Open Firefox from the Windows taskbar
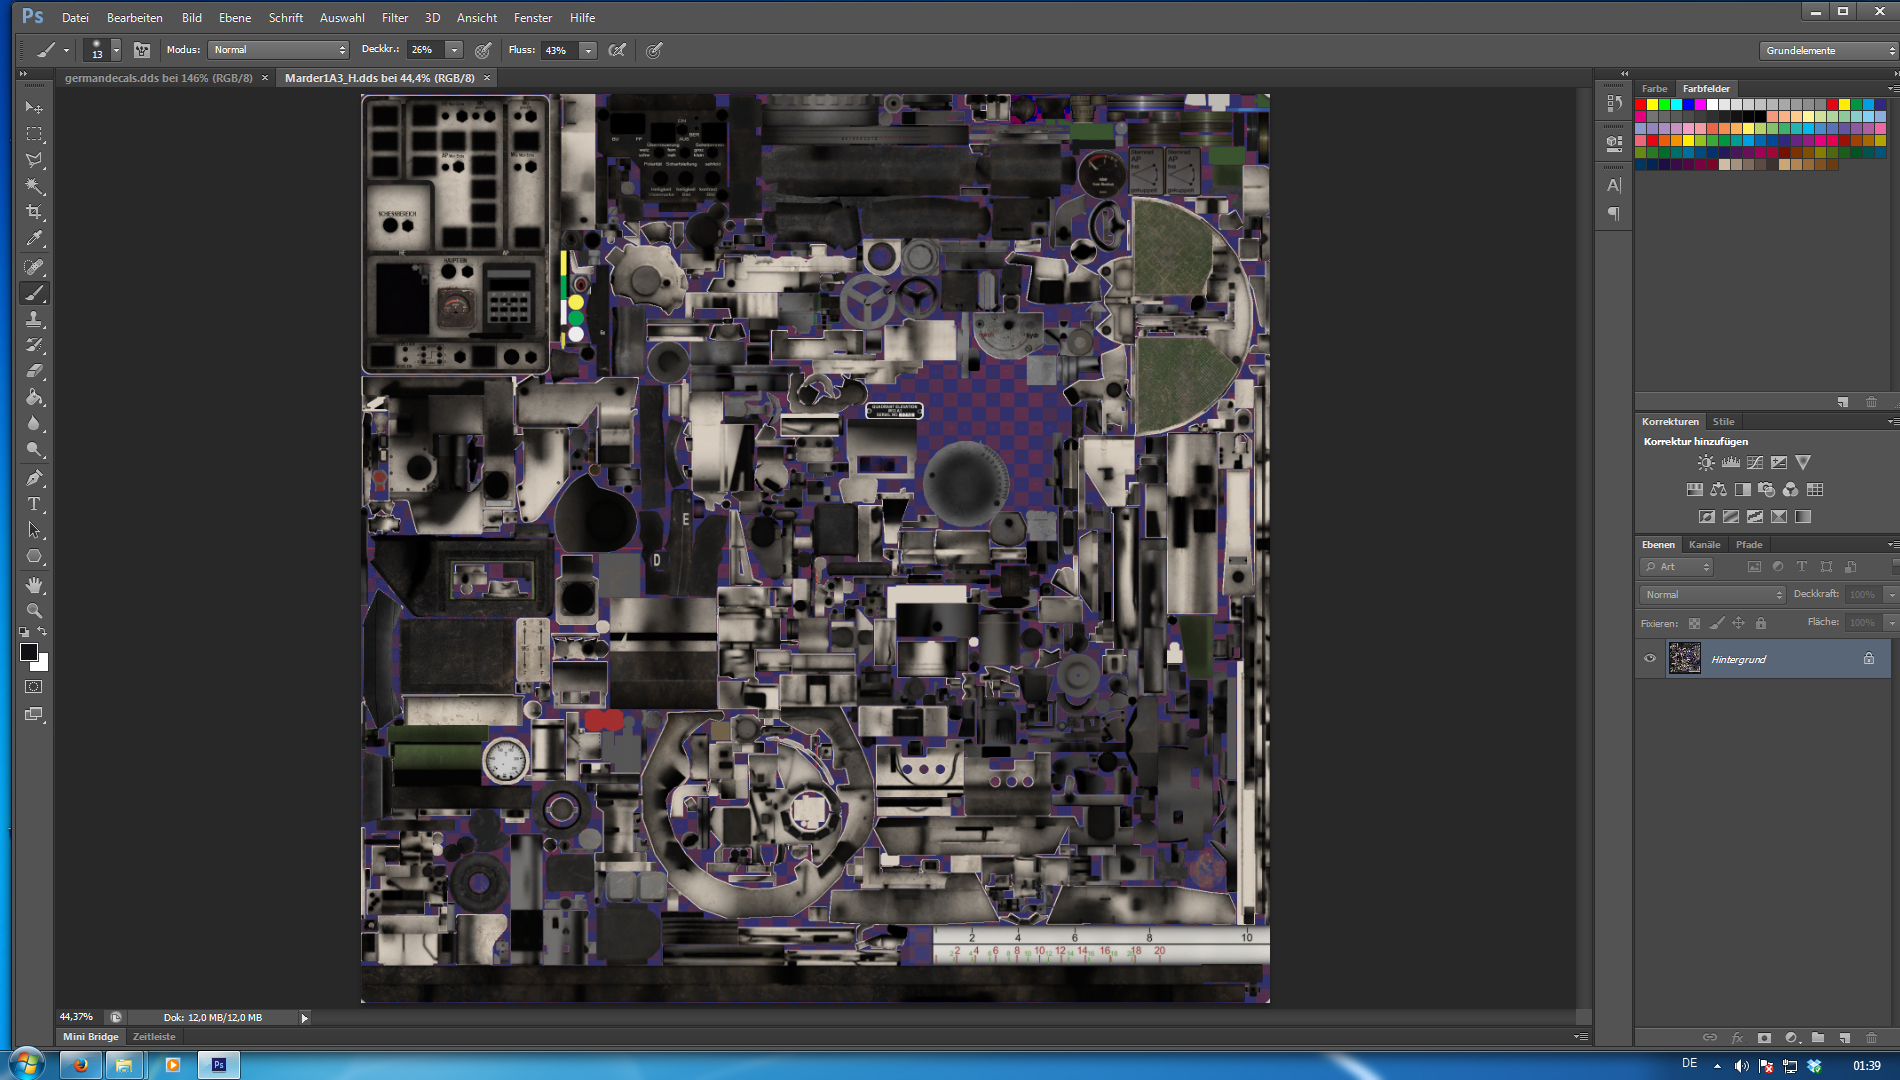Image resolution: width=1900 pixels, height=1080 pixels. [80, 1065]
